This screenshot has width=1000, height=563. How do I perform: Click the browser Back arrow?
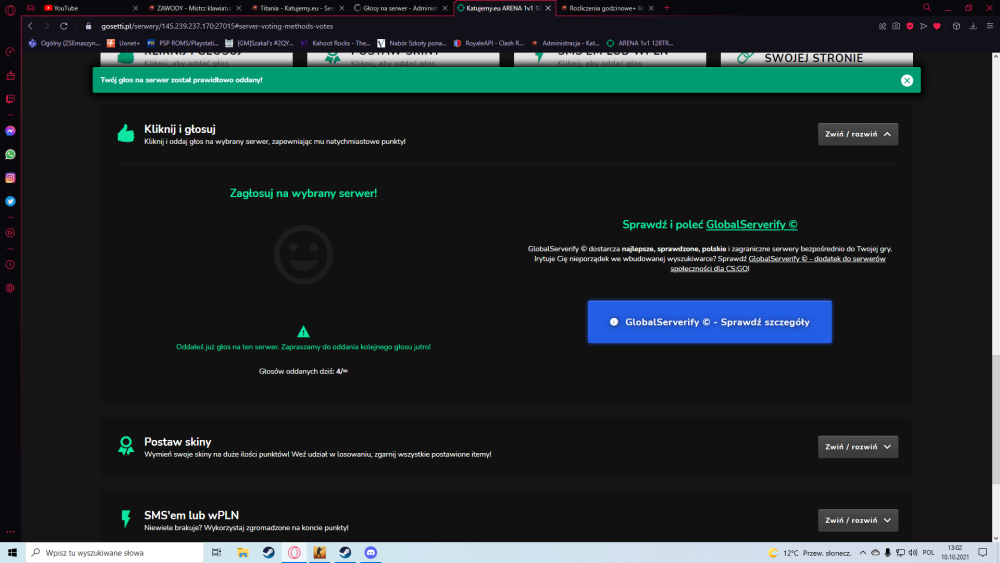(x=30, y=26)
